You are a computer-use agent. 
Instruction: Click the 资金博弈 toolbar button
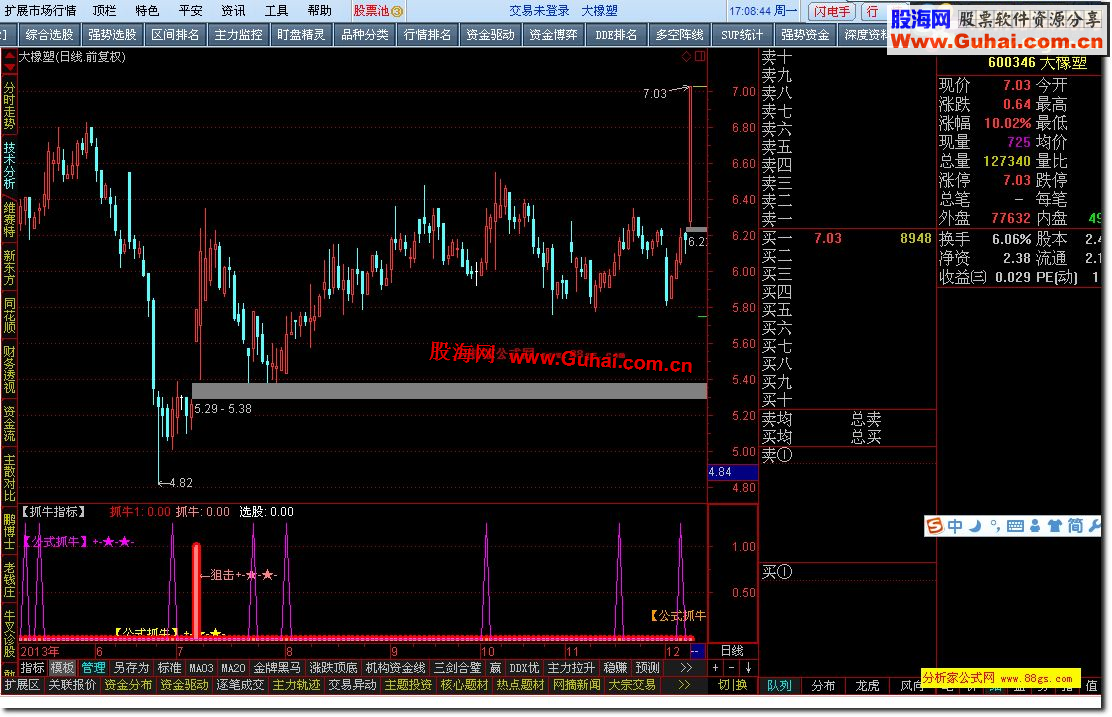553,34
